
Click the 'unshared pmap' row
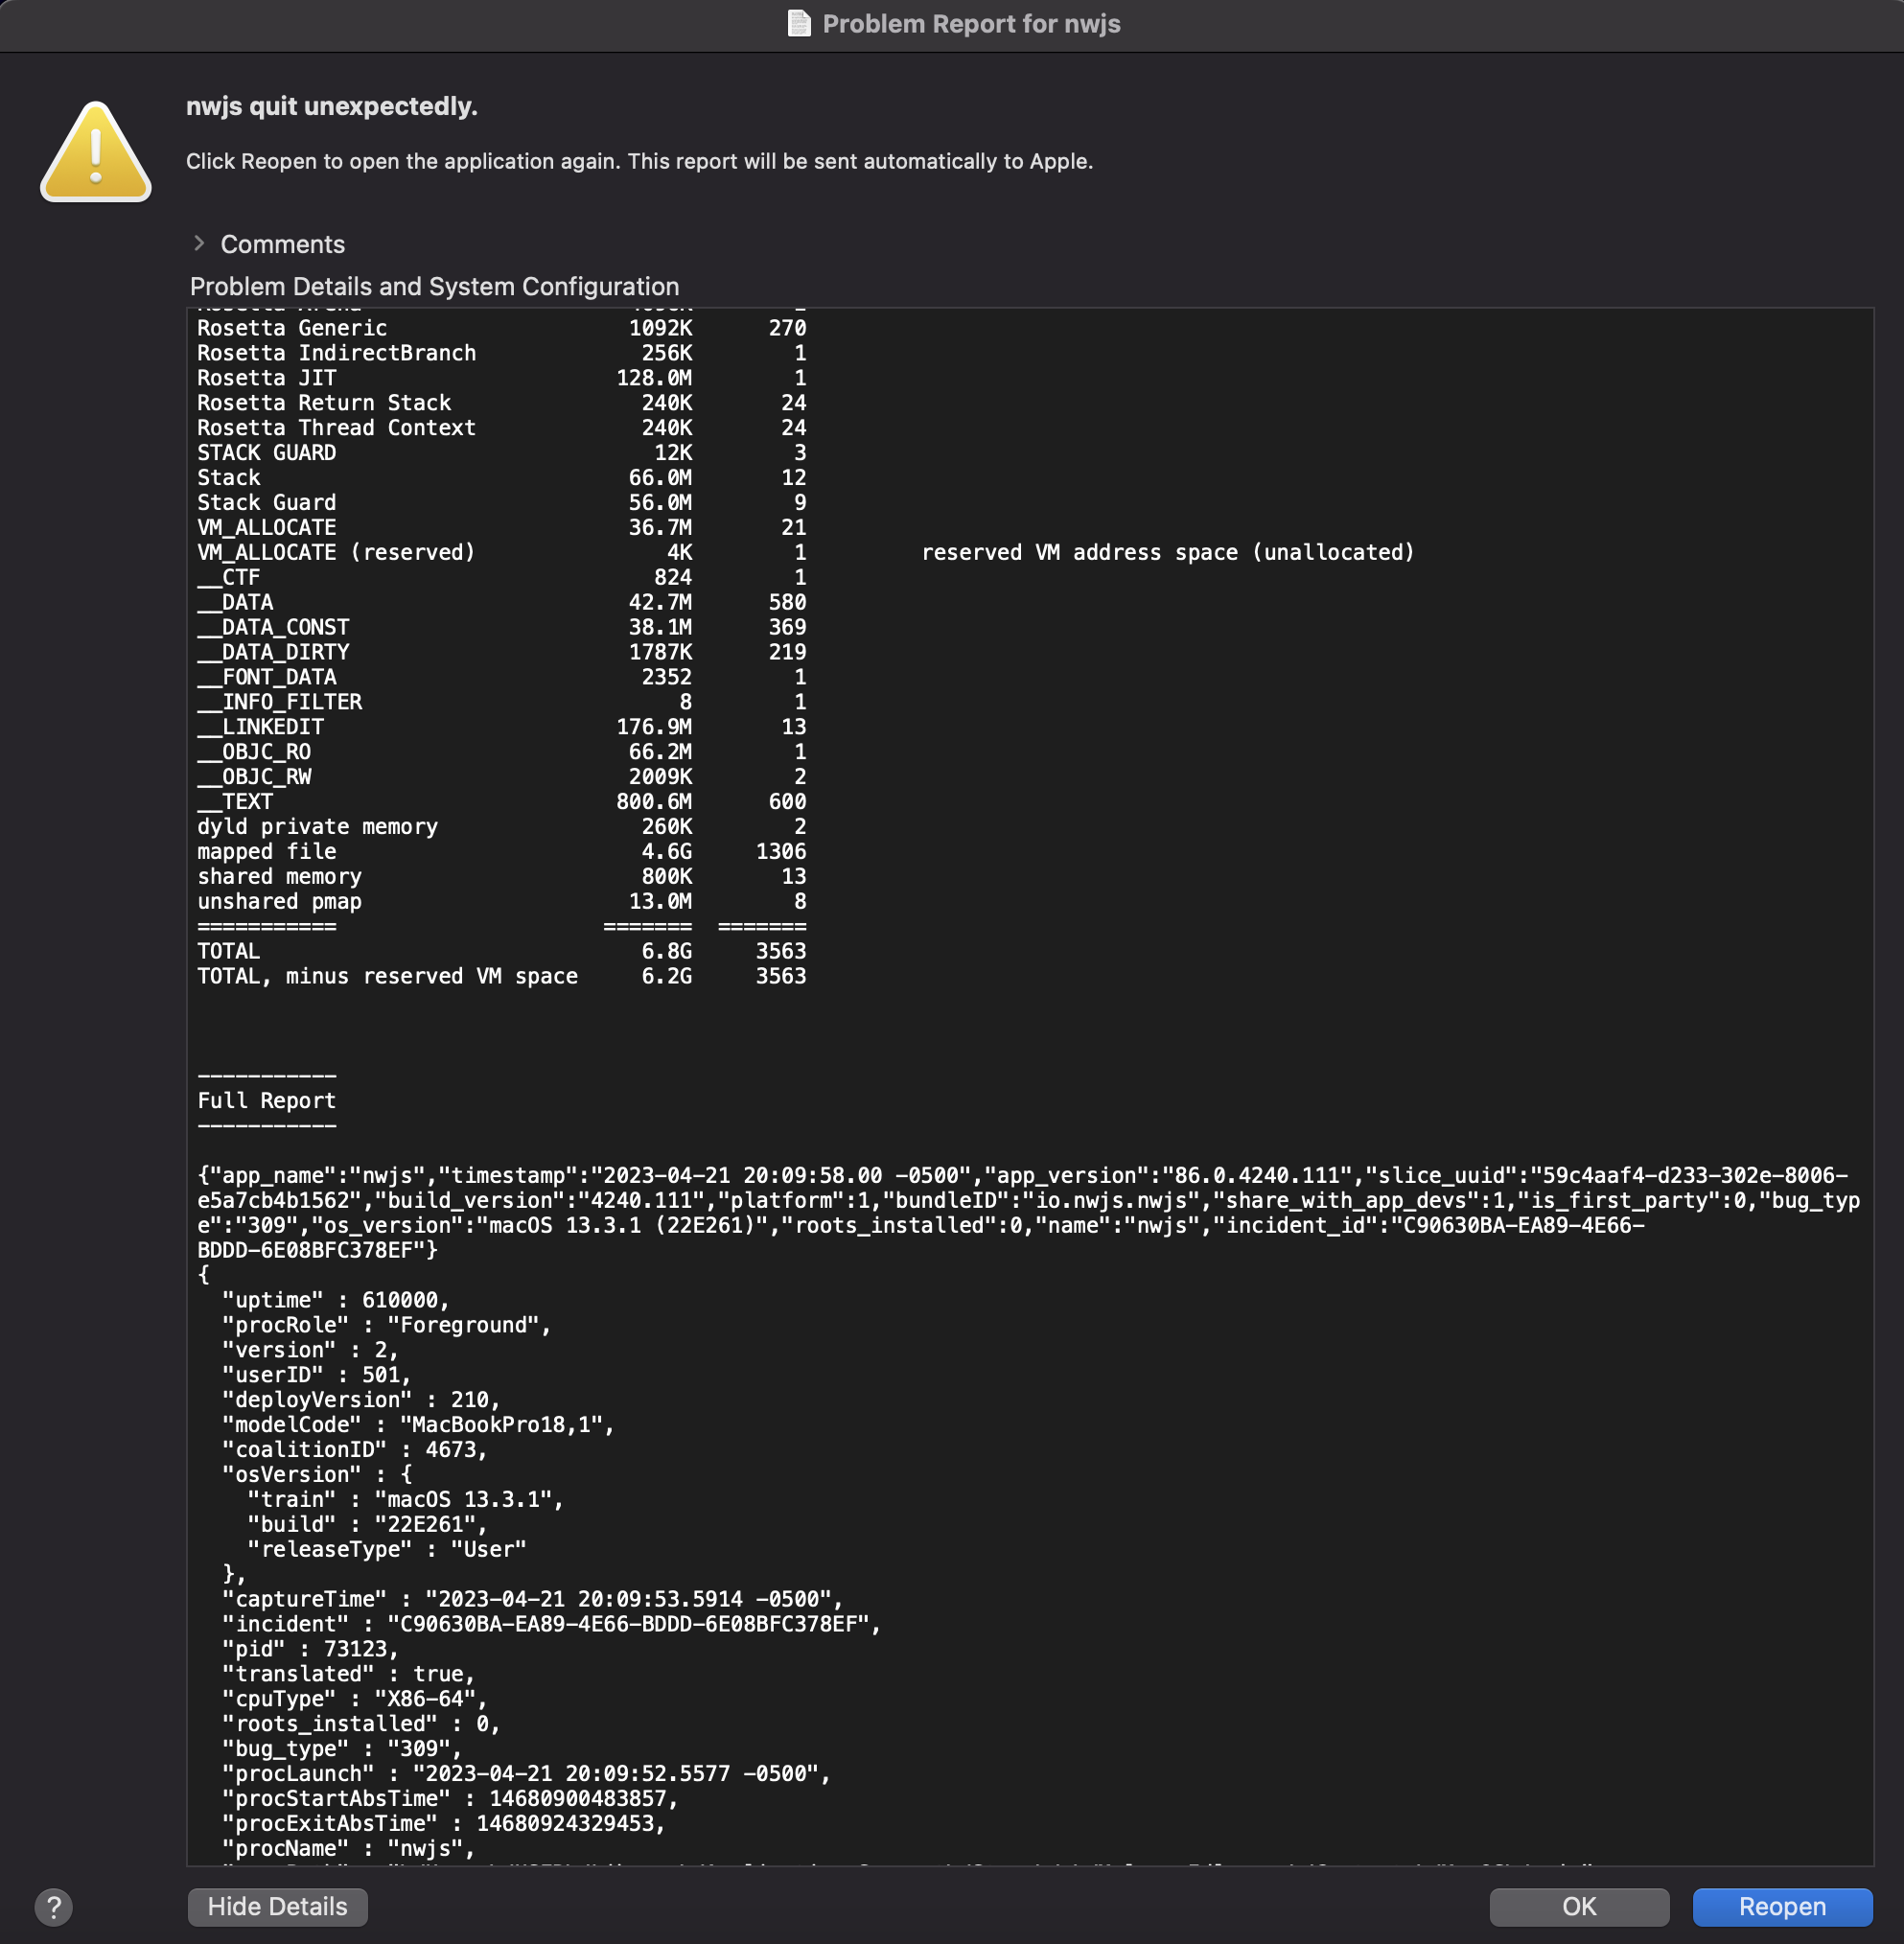[501, 901]
